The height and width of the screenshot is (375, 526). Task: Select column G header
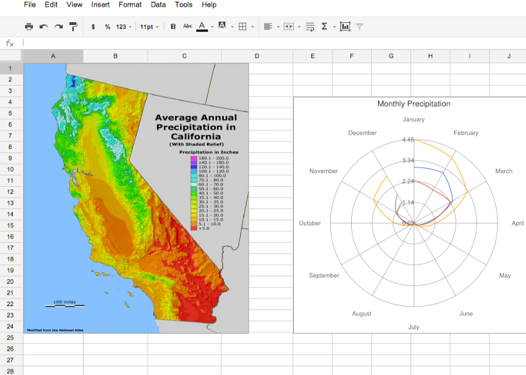[391, 56]
